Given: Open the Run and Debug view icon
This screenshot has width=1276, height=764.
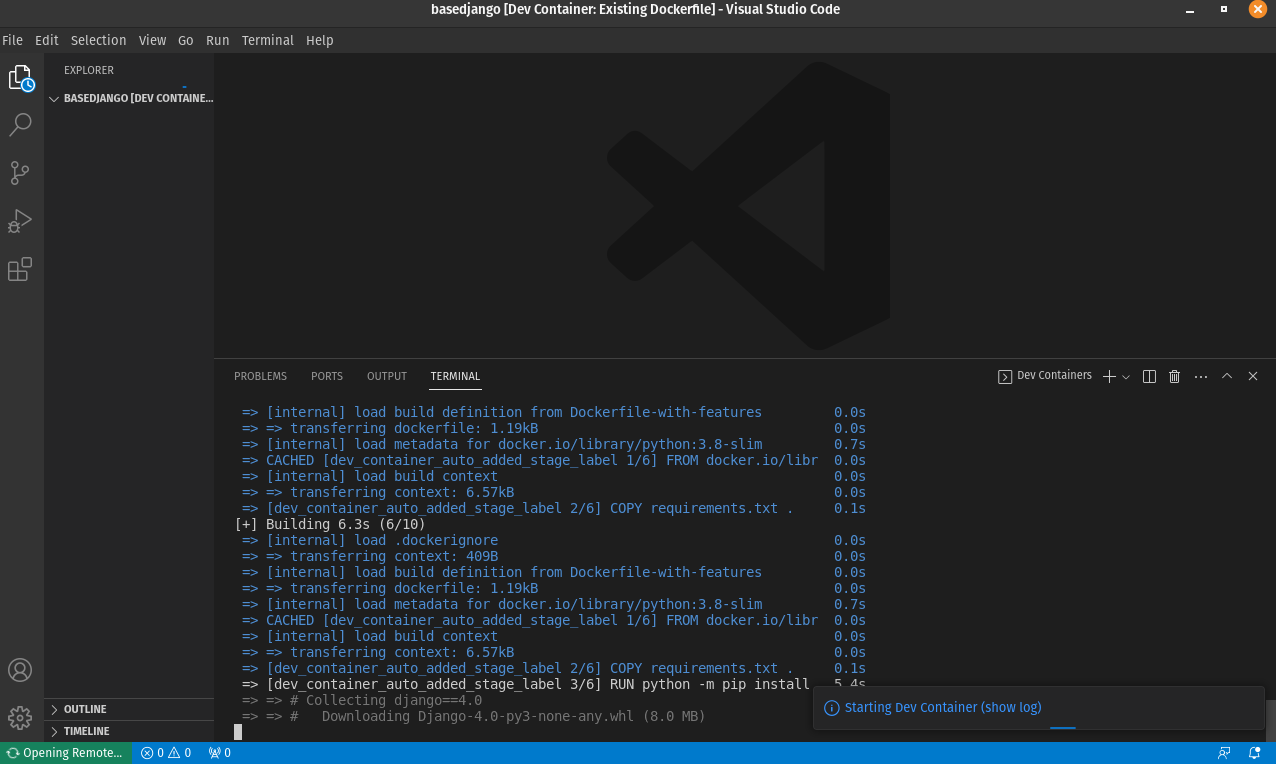Looking at the screenshot, I should pos(21,221).
